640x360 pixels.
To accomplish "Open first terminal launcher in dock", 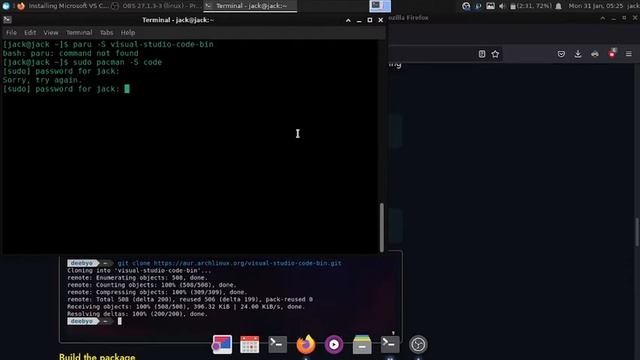I will (278, 344).
